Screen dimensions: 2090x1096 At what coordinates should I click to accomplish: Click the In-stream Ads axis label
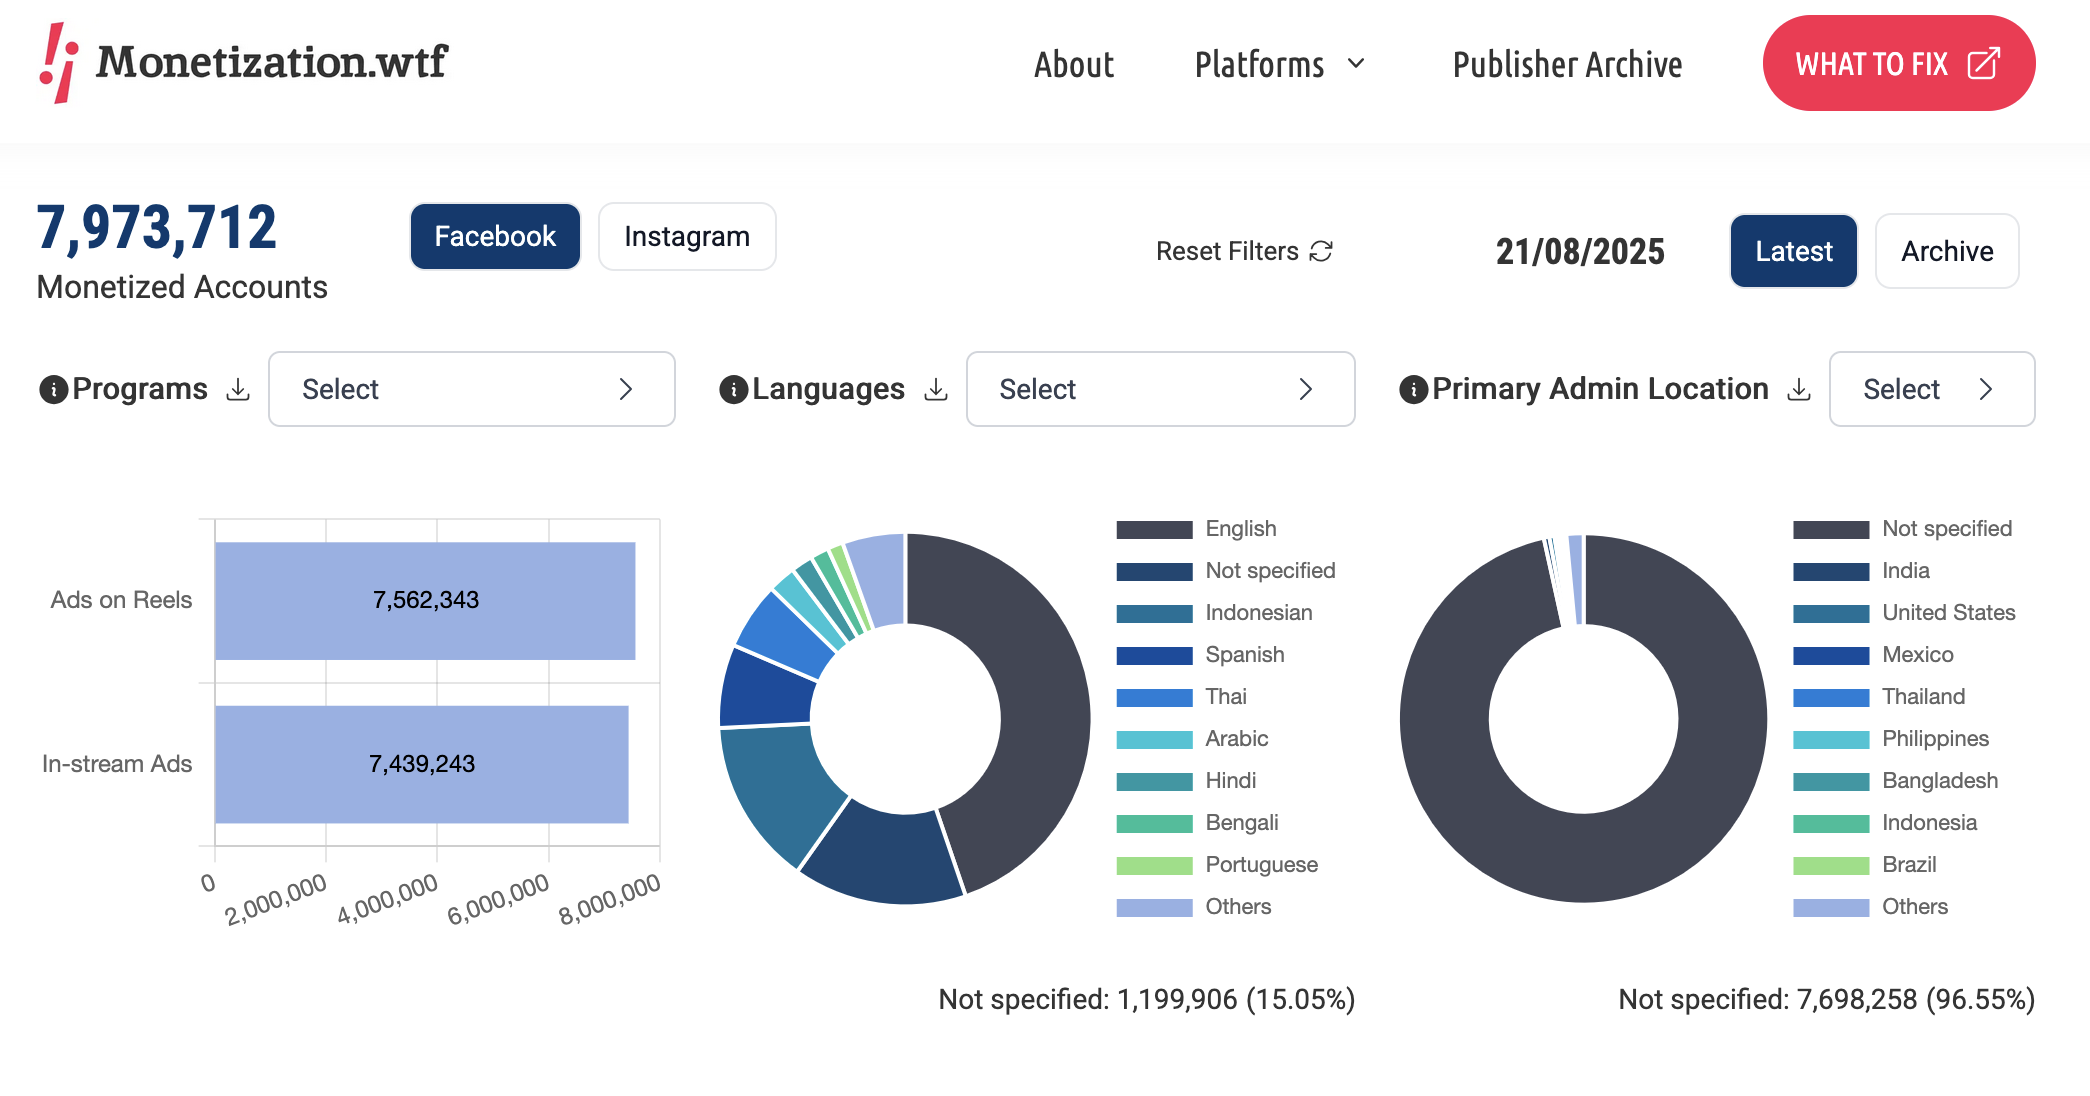pyautogui.click(x=117, y=764)
